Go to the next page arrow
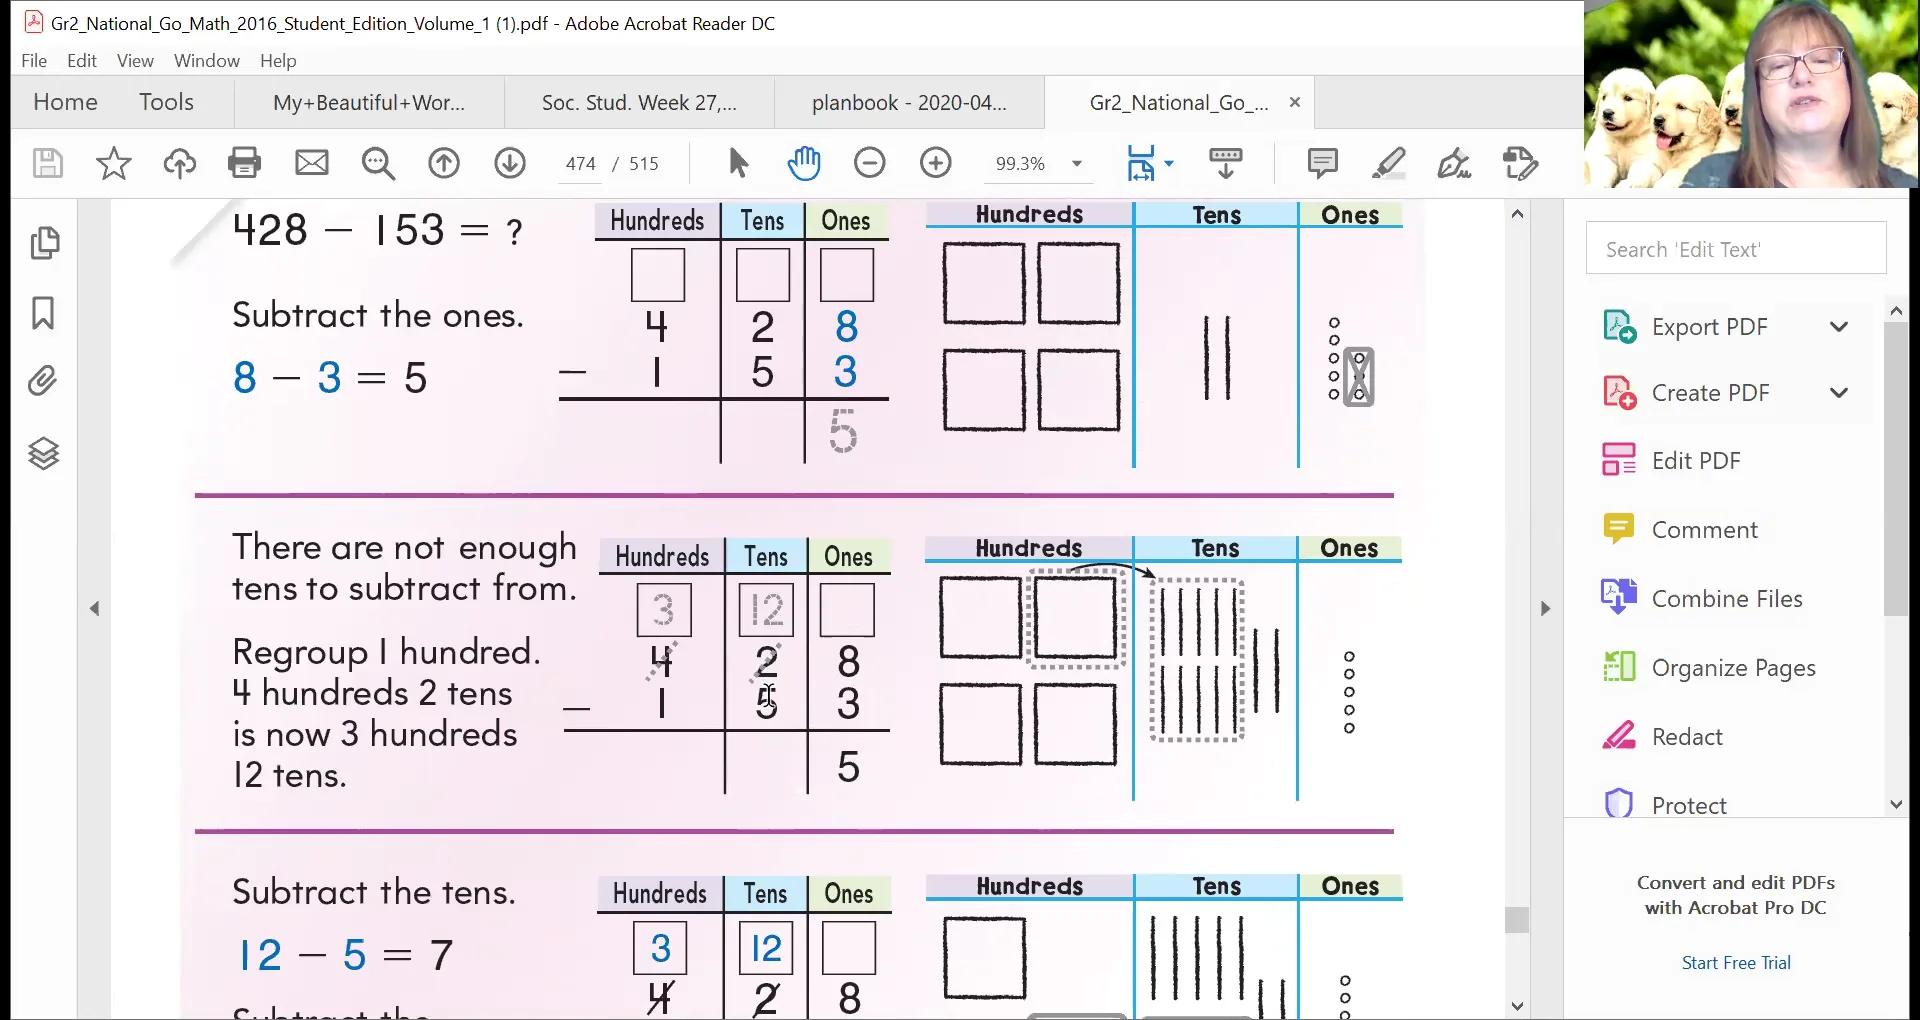The width and height of the screenshot is (1920, 1020). [x=510, y=163]
